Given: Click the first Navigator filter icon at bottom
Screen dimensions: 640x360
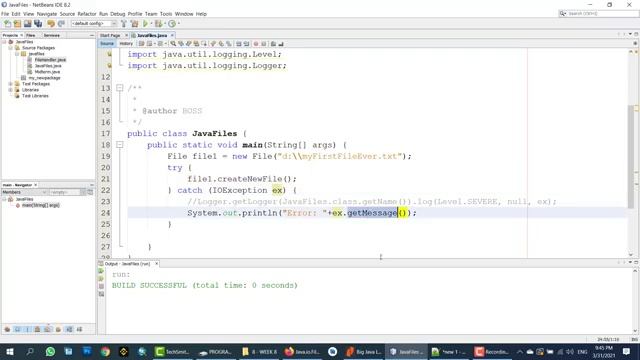Looking at the screenshot, I should pos(7,329).
